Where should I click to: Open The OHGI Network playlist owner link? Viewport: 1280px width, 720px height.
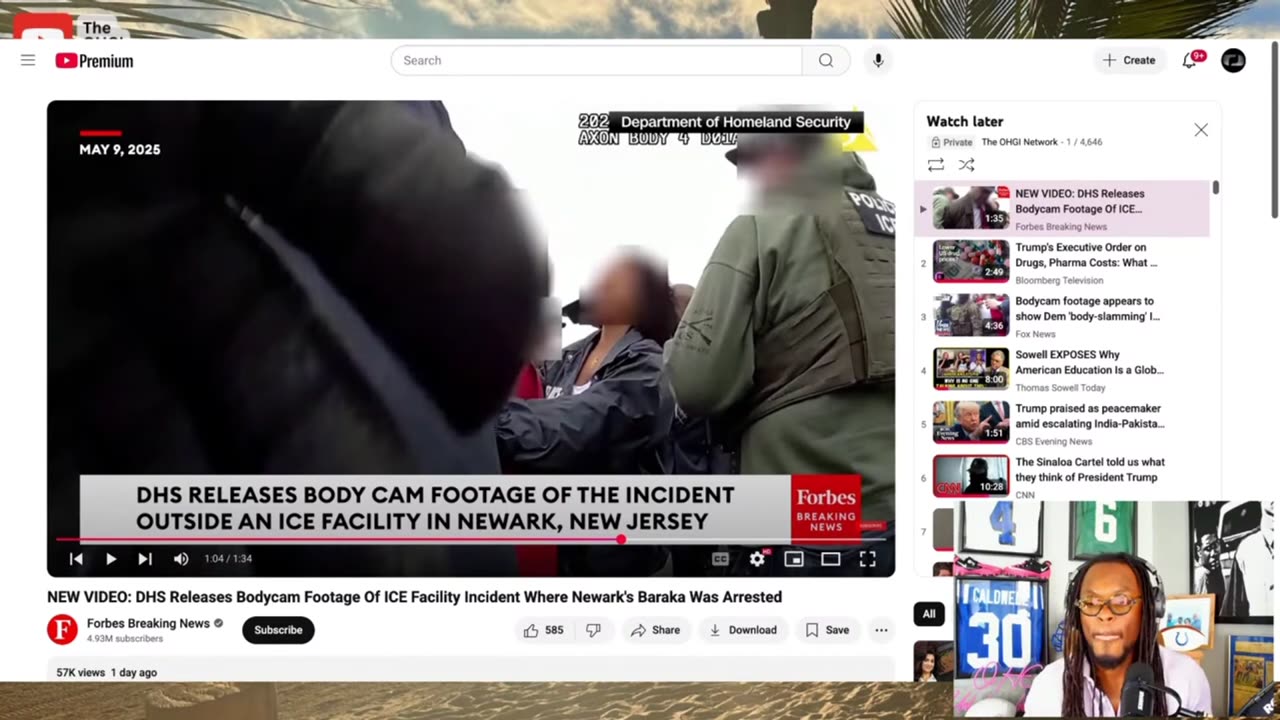click(x=1019, y=142)
